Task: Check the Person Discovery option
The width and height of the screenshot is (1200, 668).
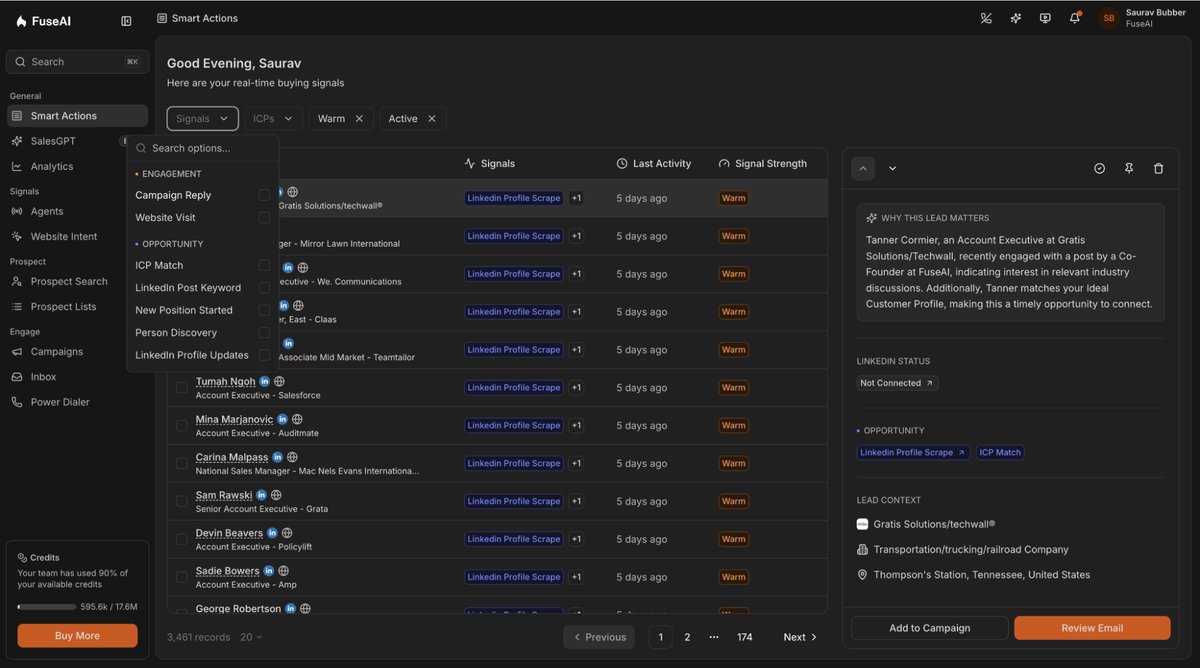Action: coord(264,332)
